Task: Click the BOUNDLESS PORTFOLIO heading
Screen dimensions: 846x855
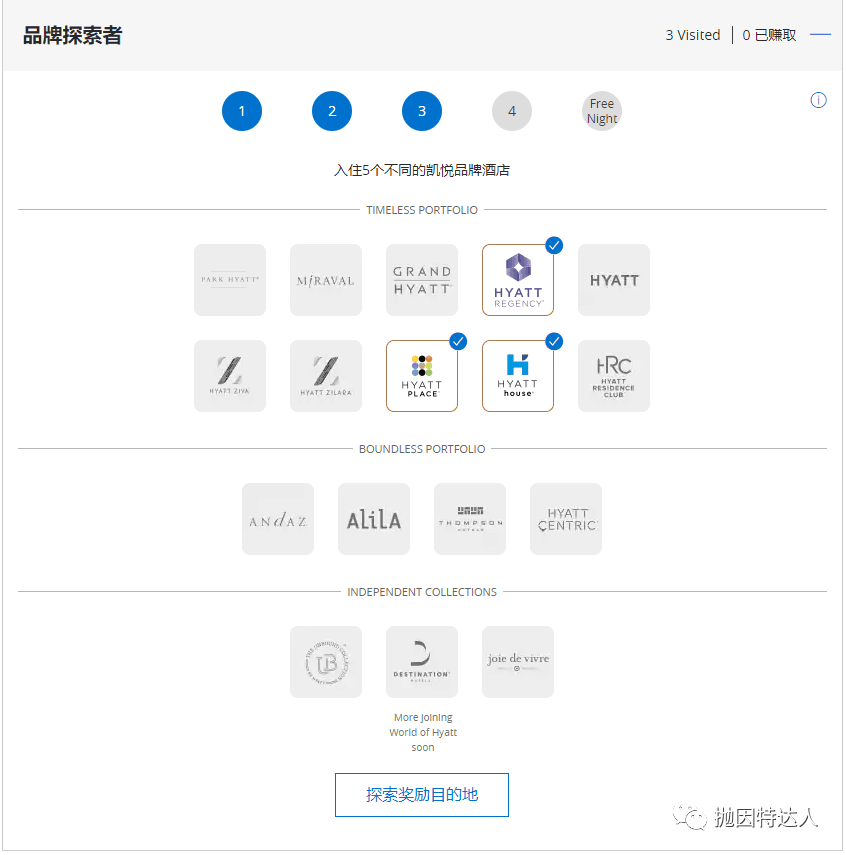Action: (x=422, y=449)
